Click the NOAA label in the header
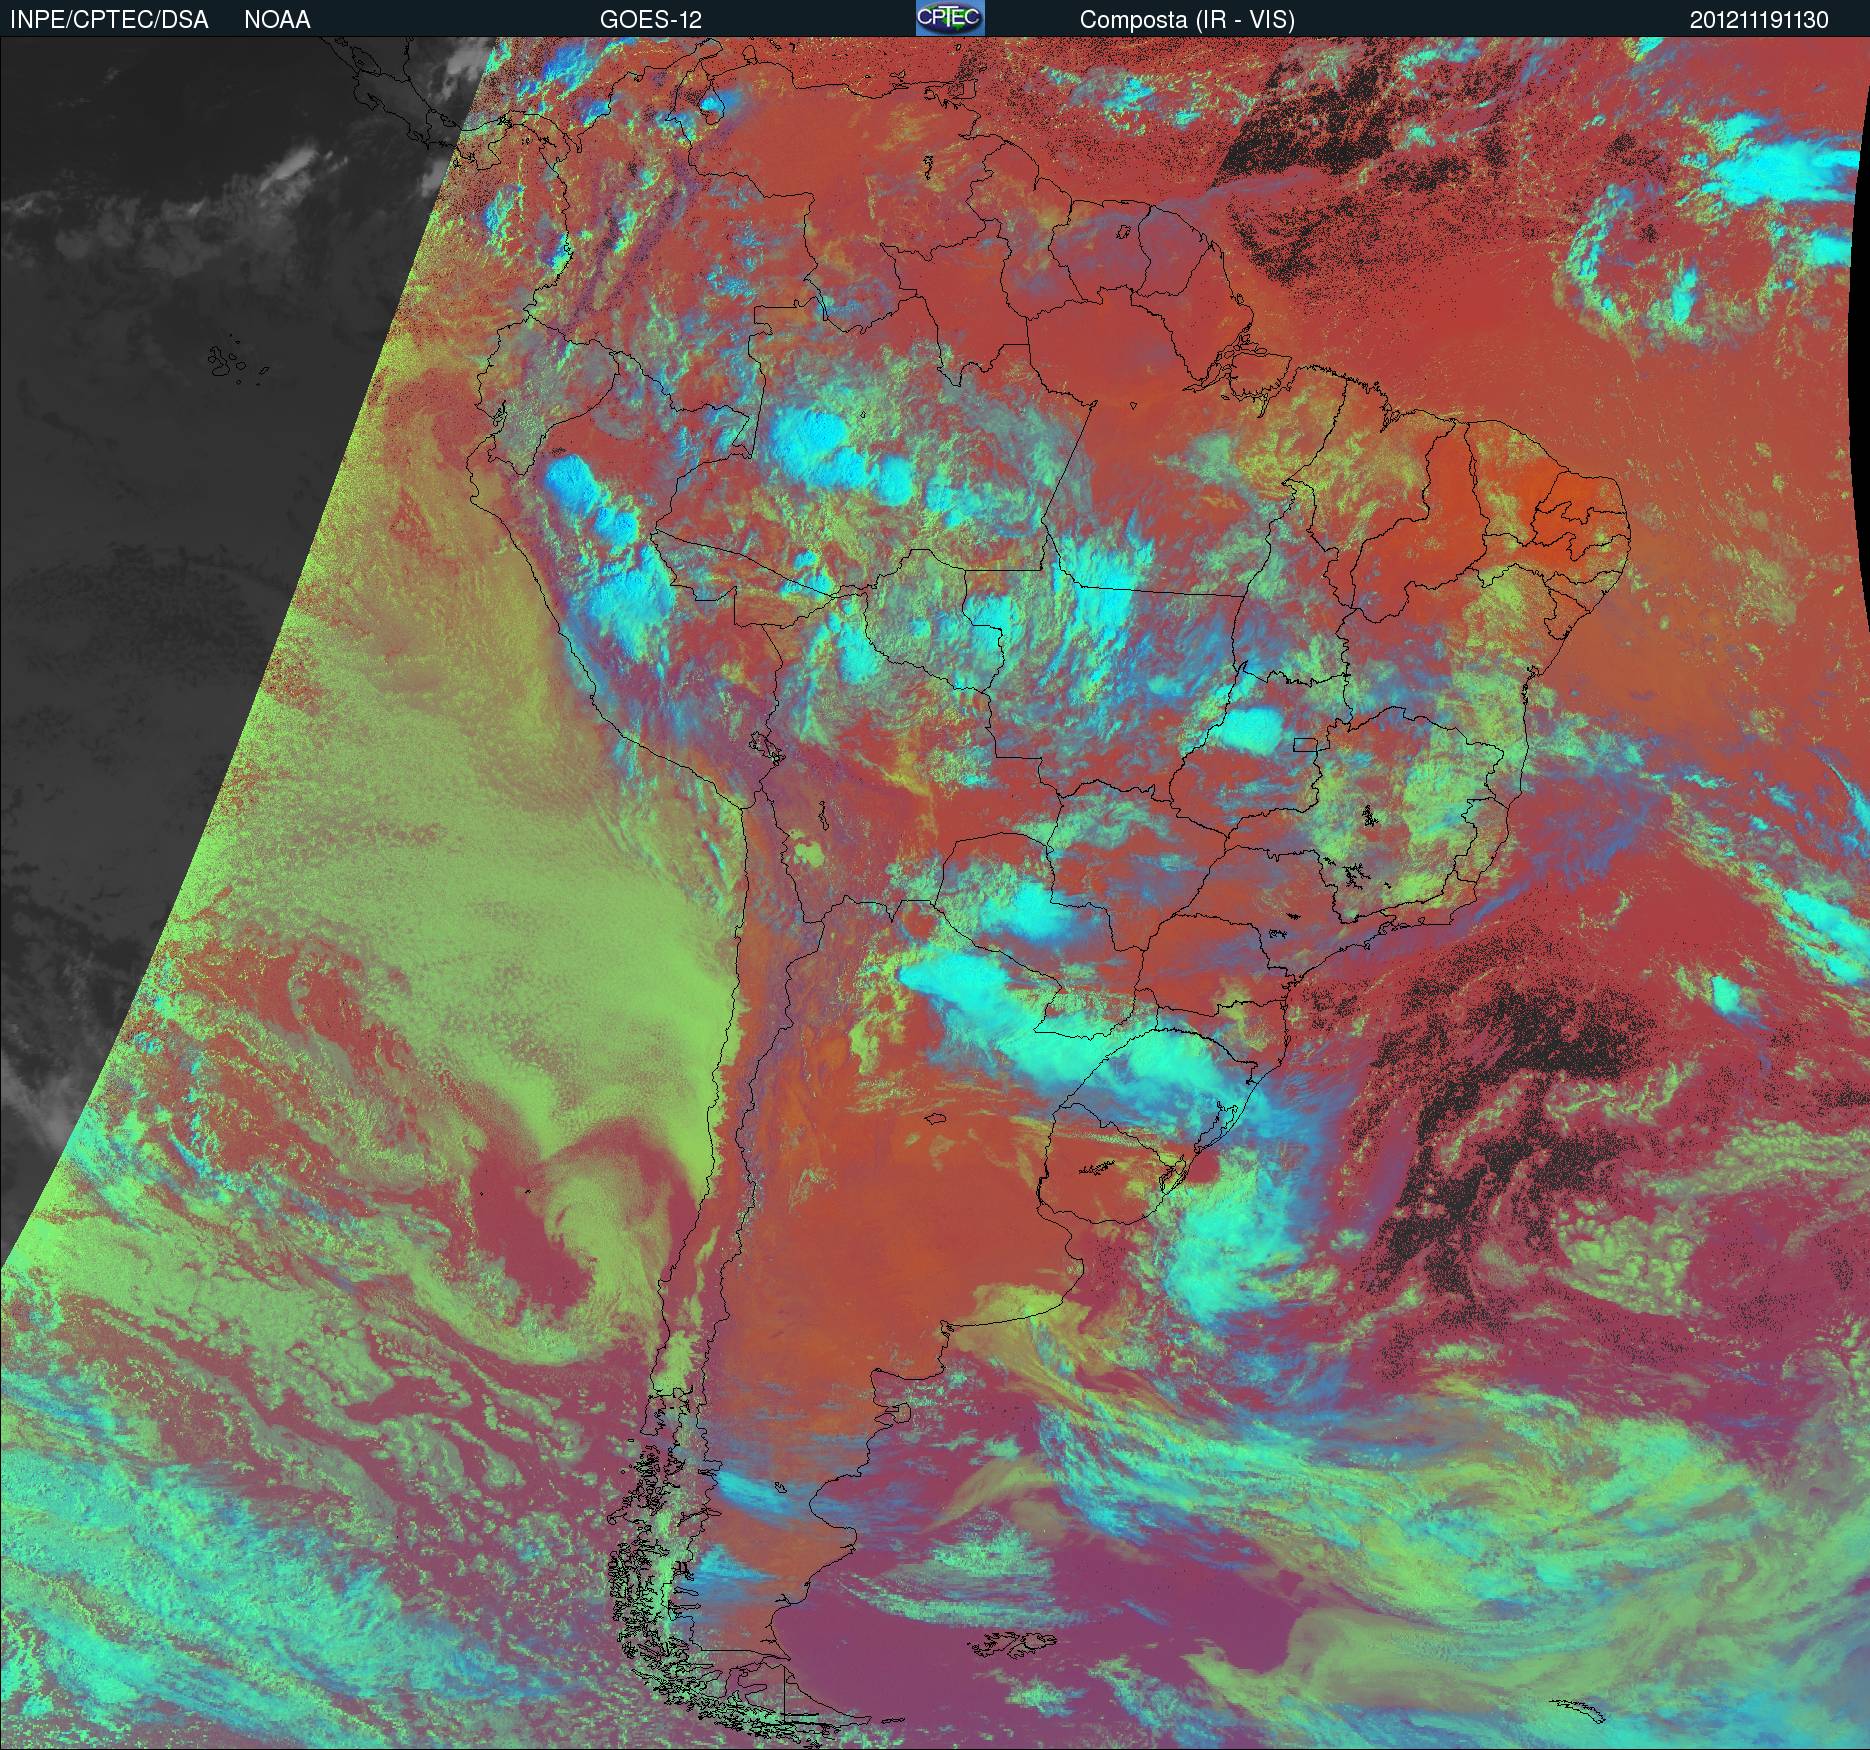The image size is (1870, 1750). pyautogui.click(x=277, y=20)
